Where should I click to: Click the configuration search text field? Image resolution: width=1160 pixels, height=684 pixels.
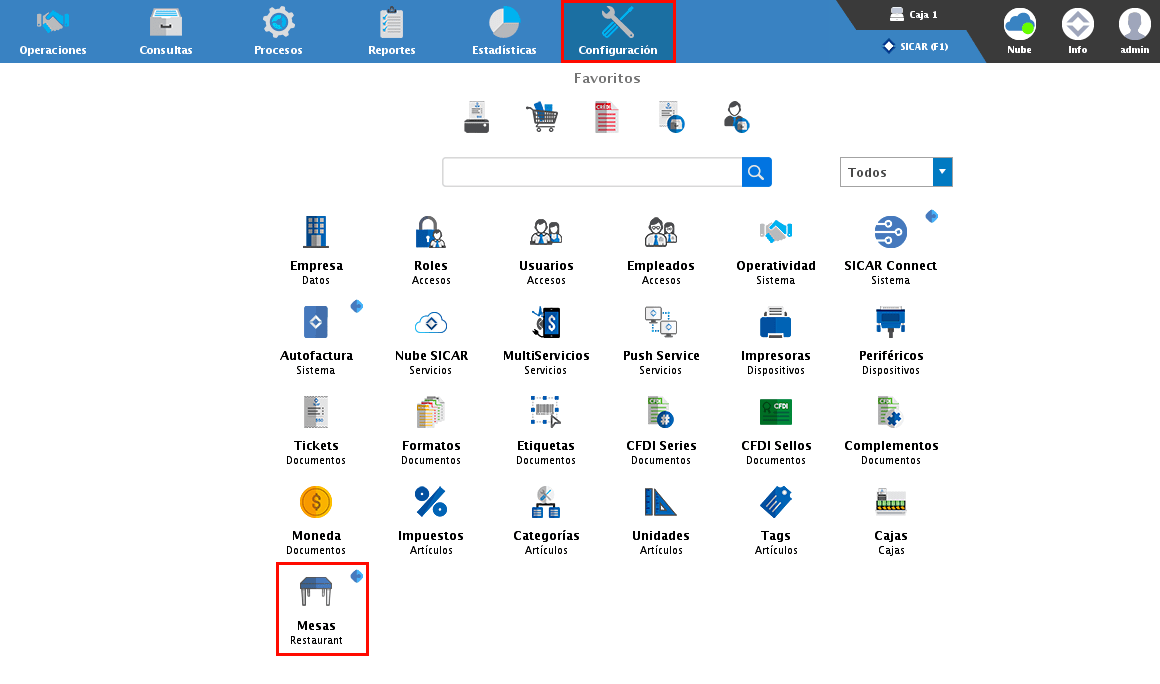coord(592,172)
